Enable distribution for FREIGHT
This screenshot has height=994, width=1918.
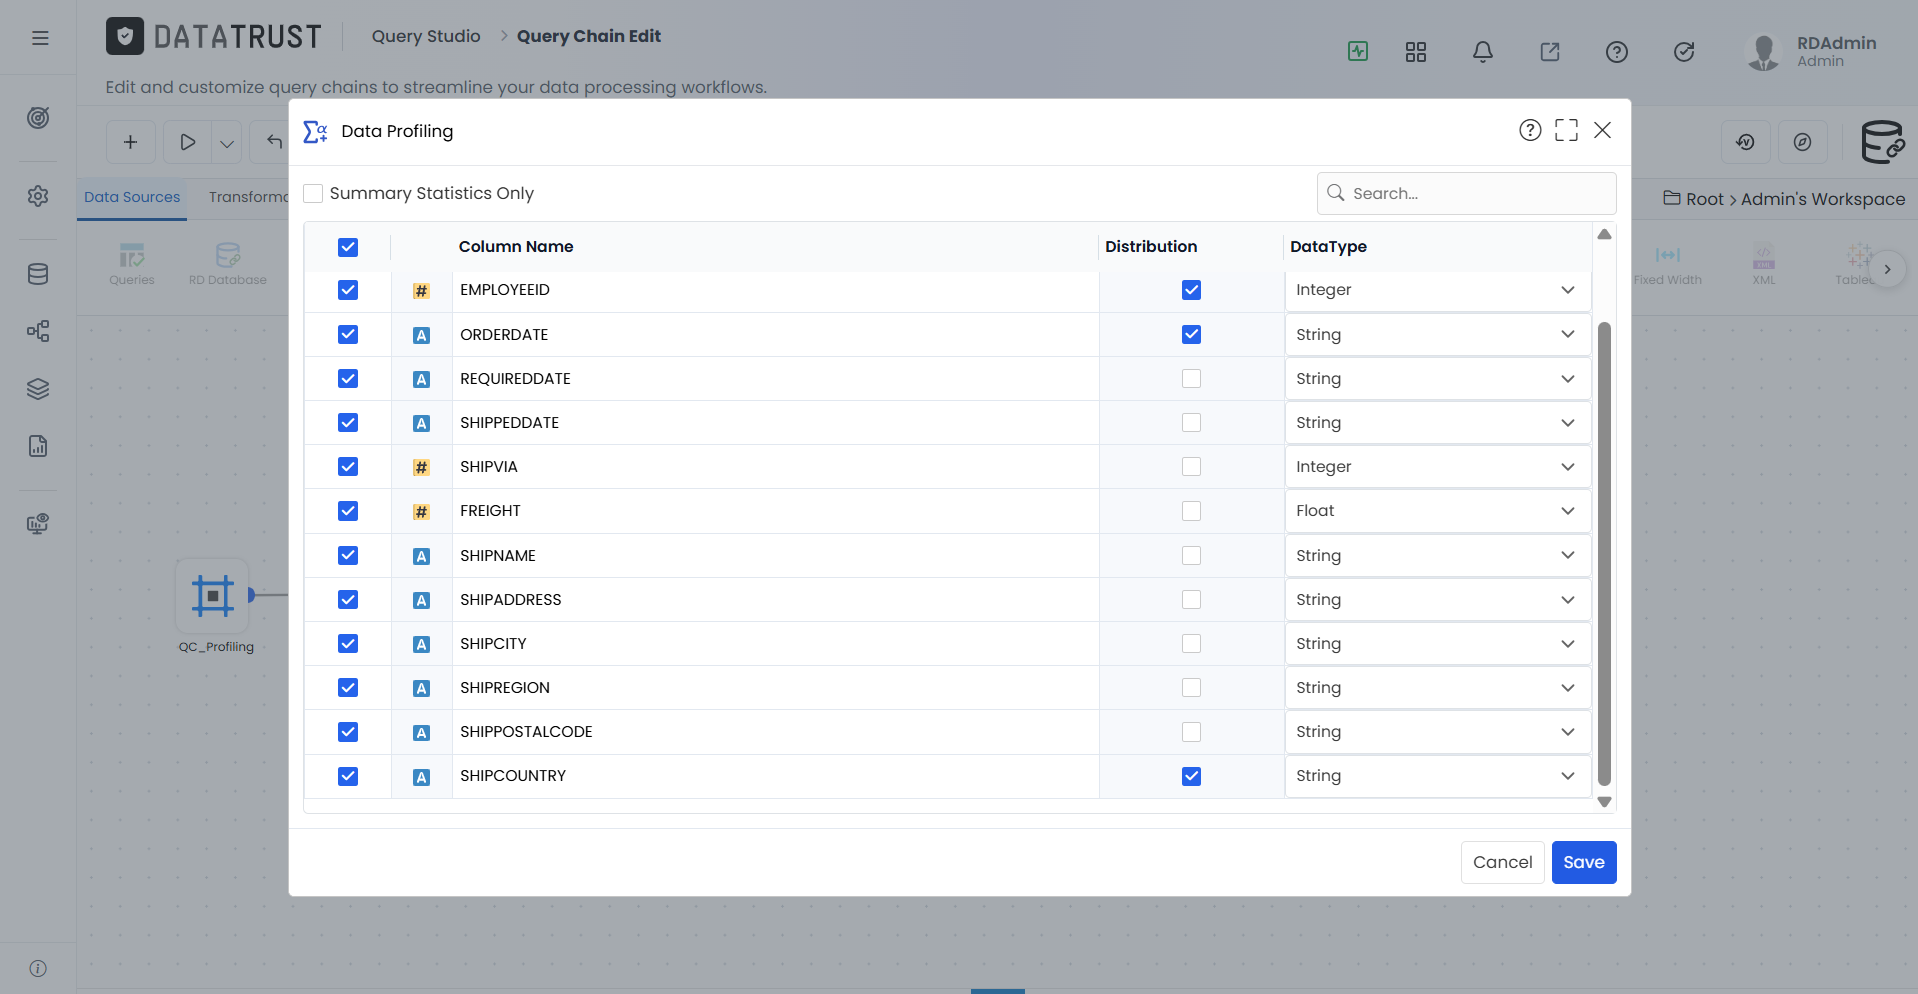1191,511
